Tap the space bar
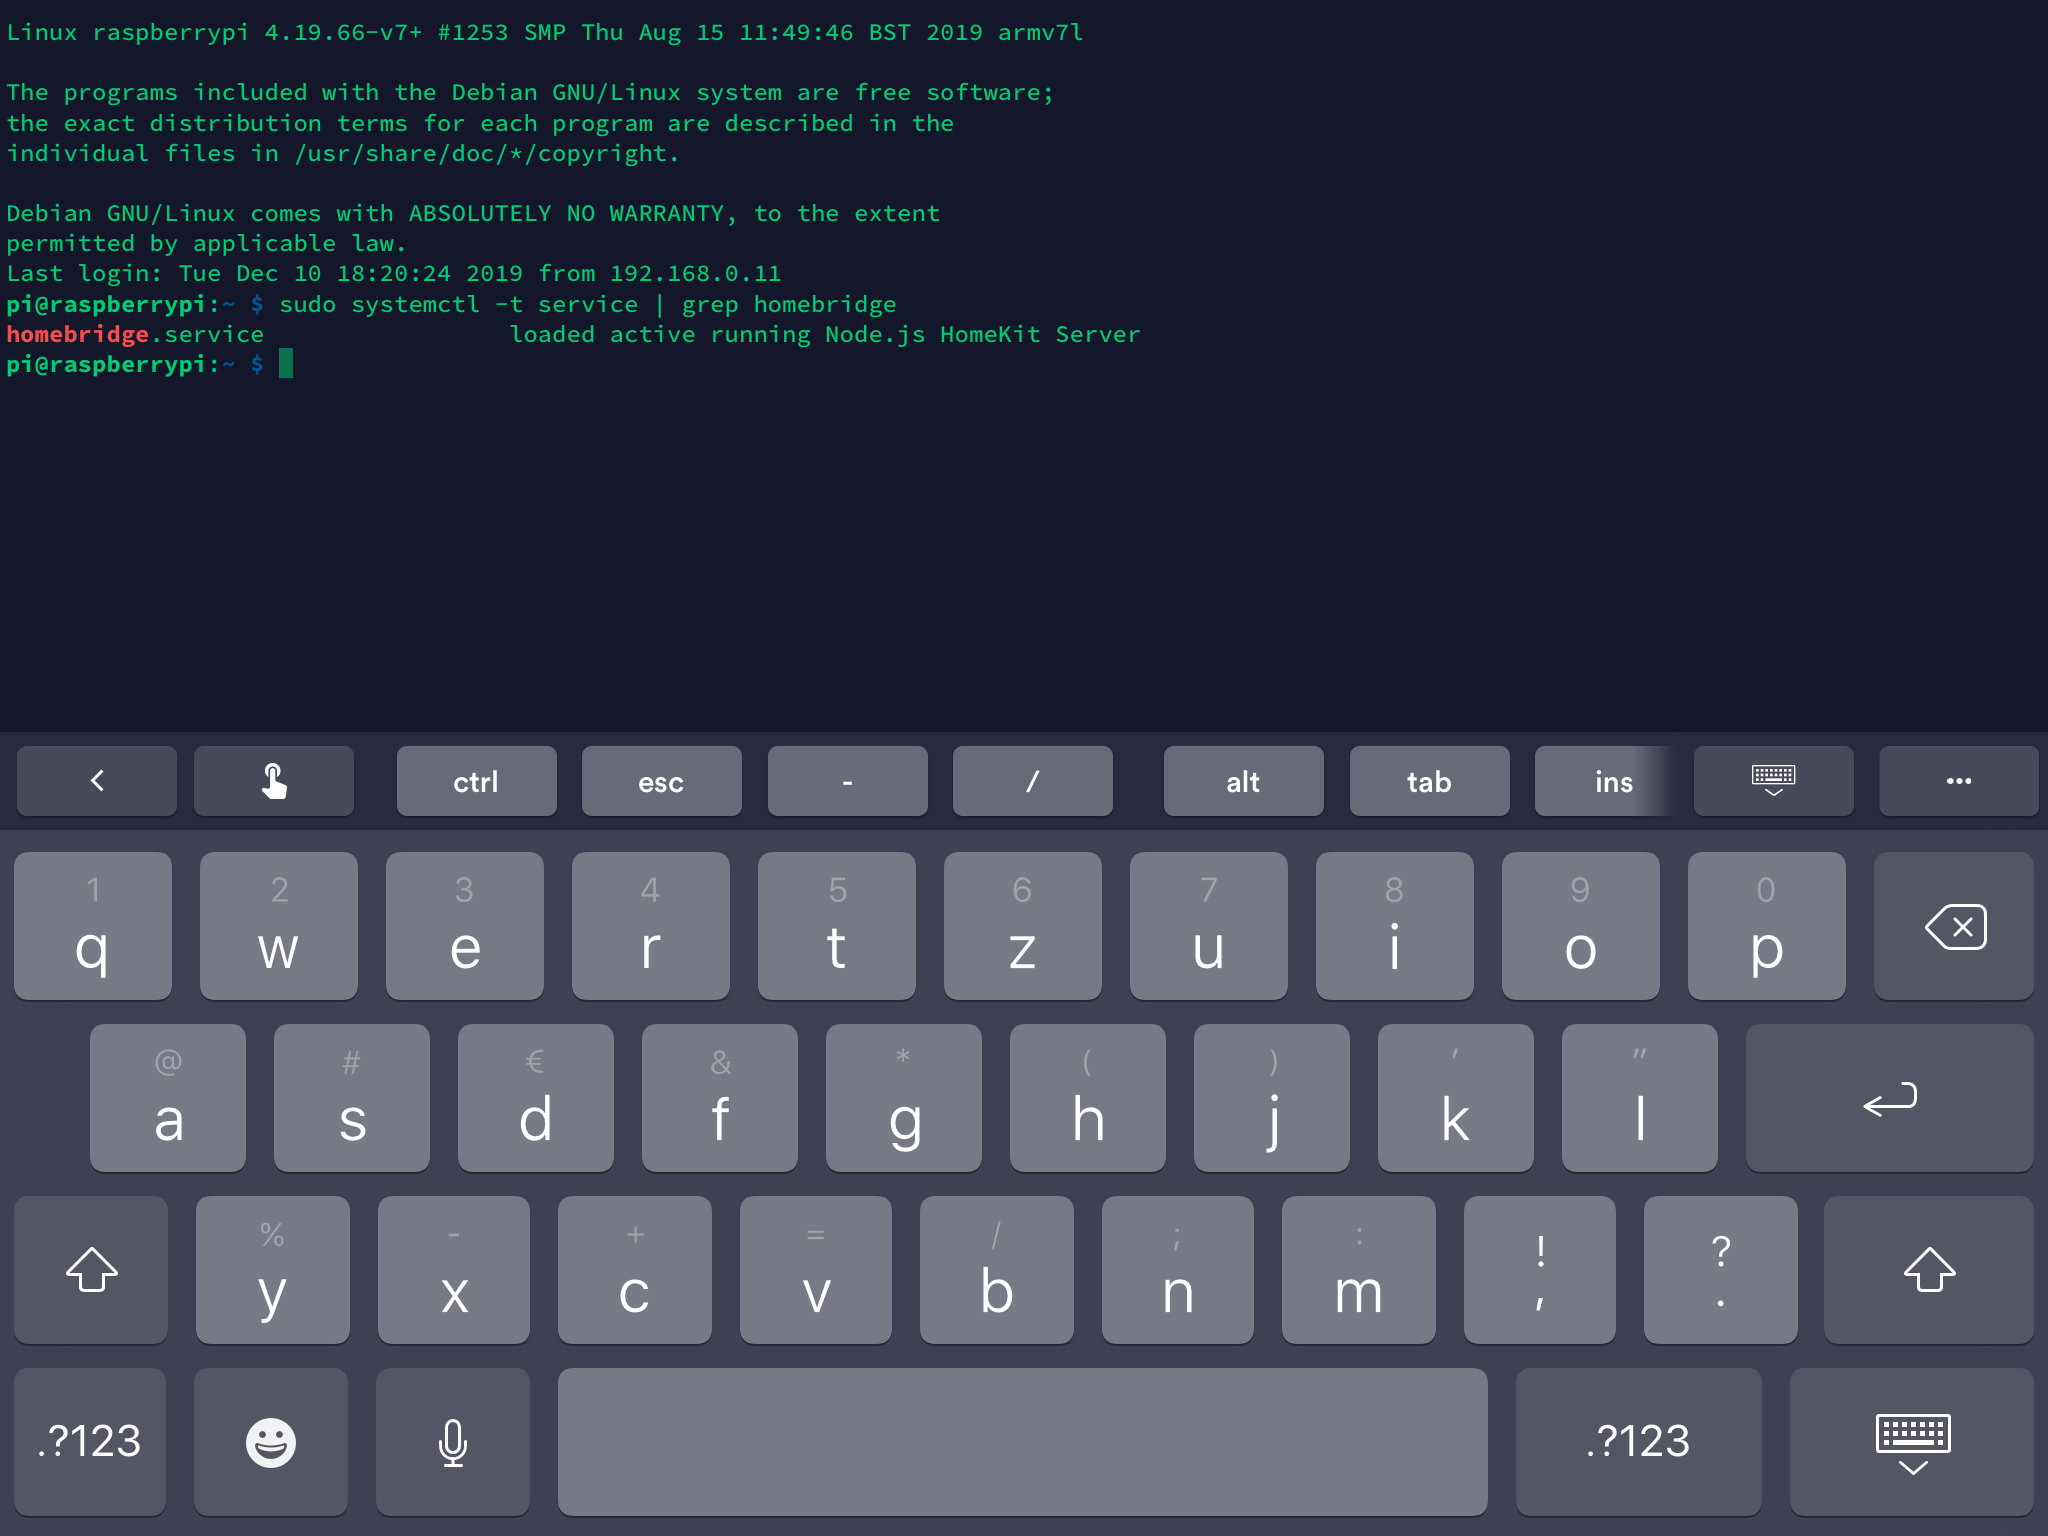Image resolution: width=2048 pixels, height=1536 pixels. 1022,1441
